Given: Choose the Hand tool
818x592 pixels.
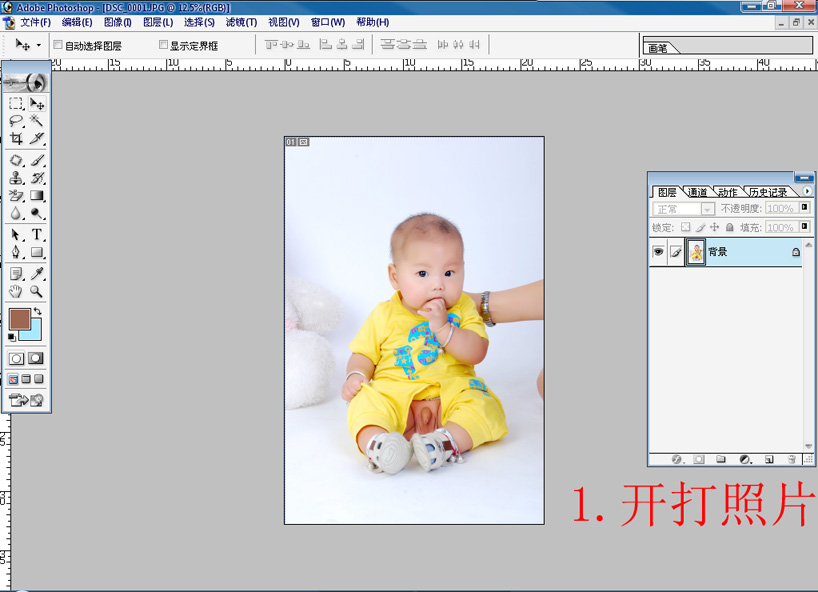Looking at the screenshot, I should [x=16, y=292].
